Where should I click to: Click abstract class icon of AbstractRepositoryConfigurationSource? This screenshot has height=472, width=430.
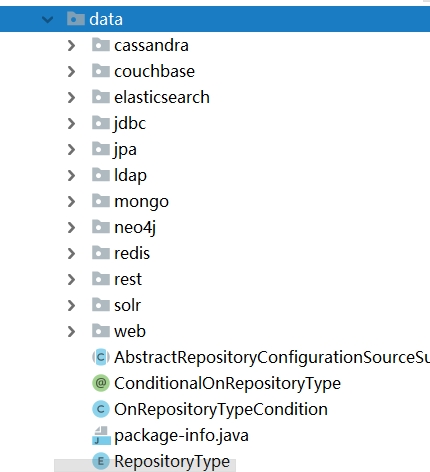(101, 357)
